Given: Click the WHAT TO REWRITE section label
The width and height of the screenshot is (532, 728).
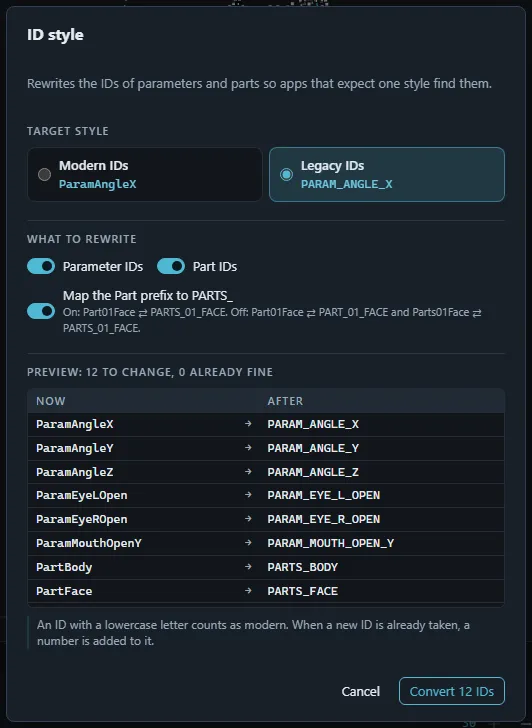Looking at the screenshot, I should 82,239.
